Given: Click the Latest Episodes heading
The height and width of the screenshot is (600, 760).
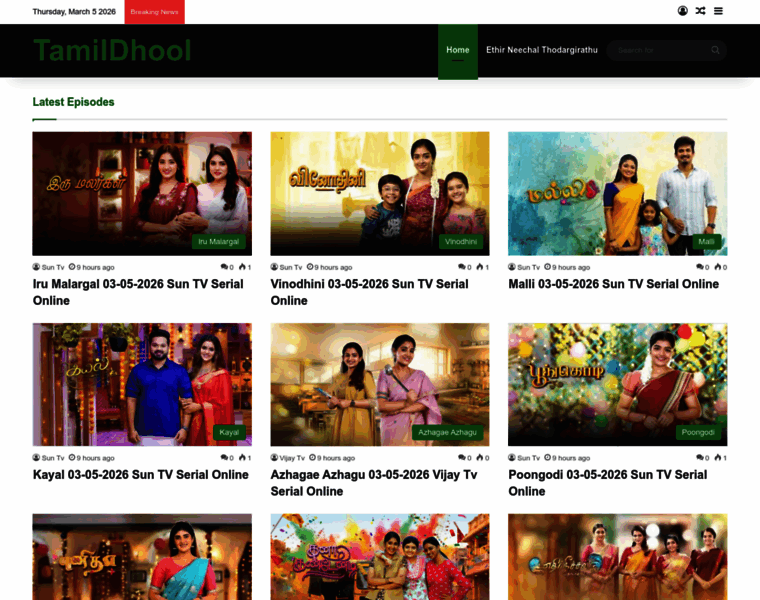Looking at the screenshot, I should pyautogui.click(x=73, y=102).
